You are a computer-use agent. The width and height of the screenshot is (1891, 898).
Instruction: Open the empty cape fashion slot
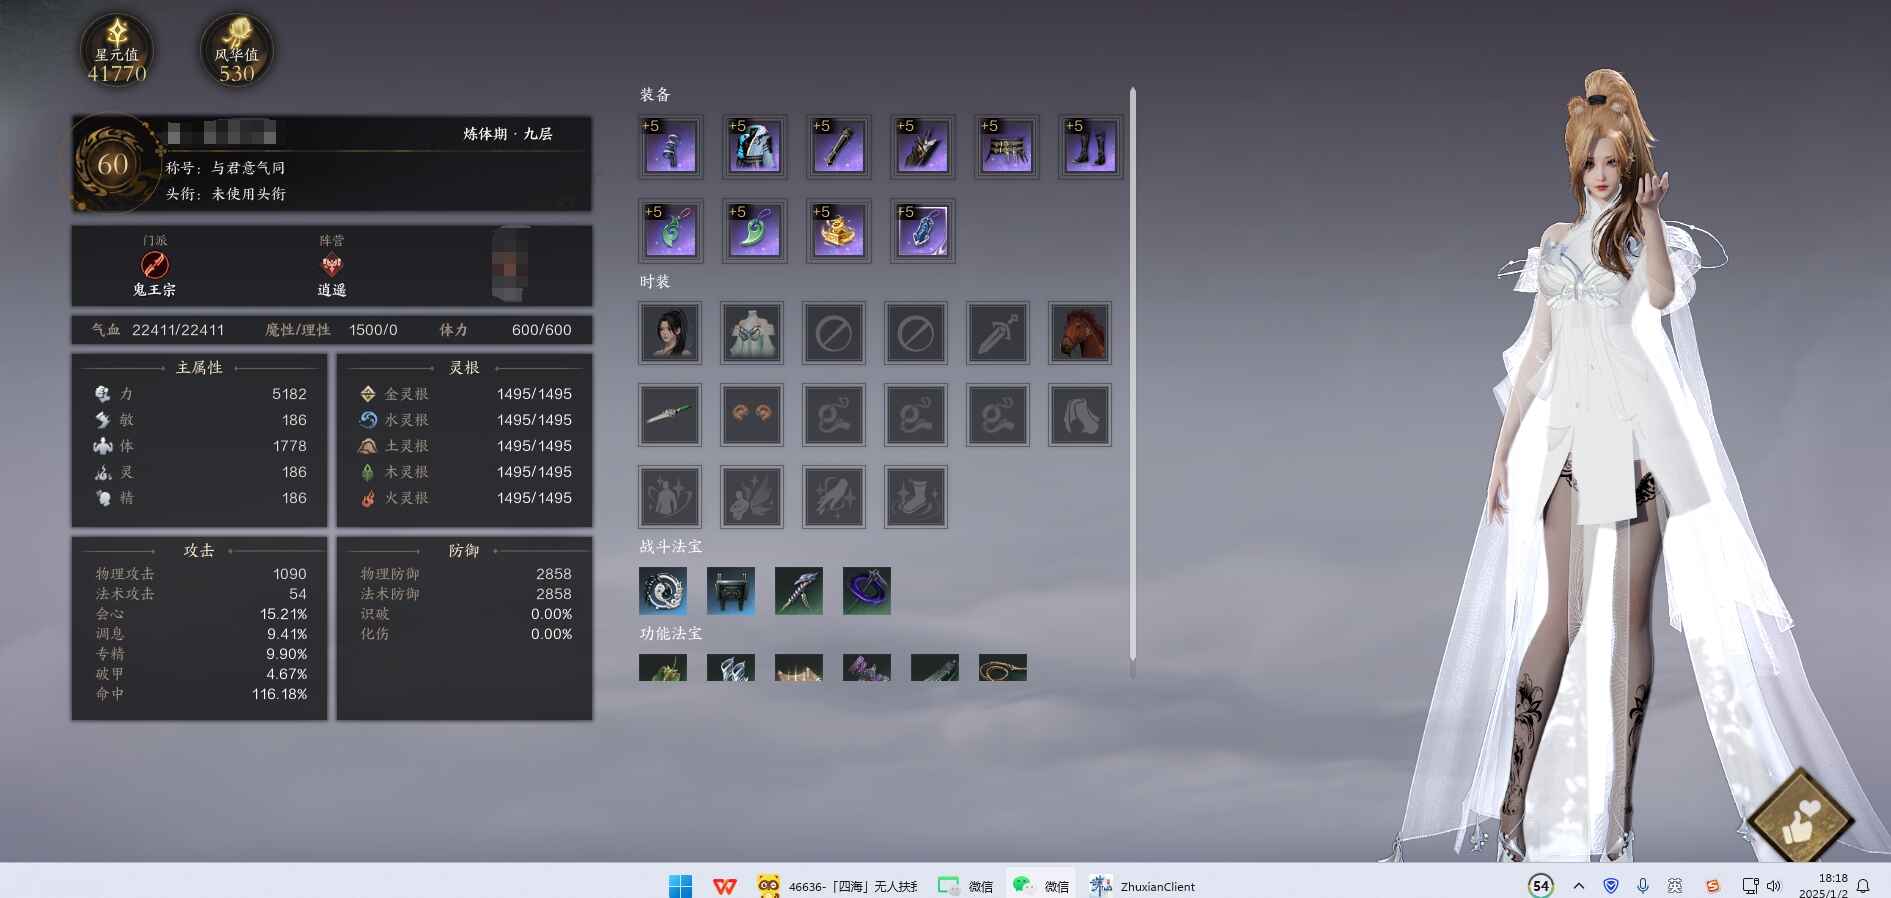pyautogui.click(x=1080, y=415)
